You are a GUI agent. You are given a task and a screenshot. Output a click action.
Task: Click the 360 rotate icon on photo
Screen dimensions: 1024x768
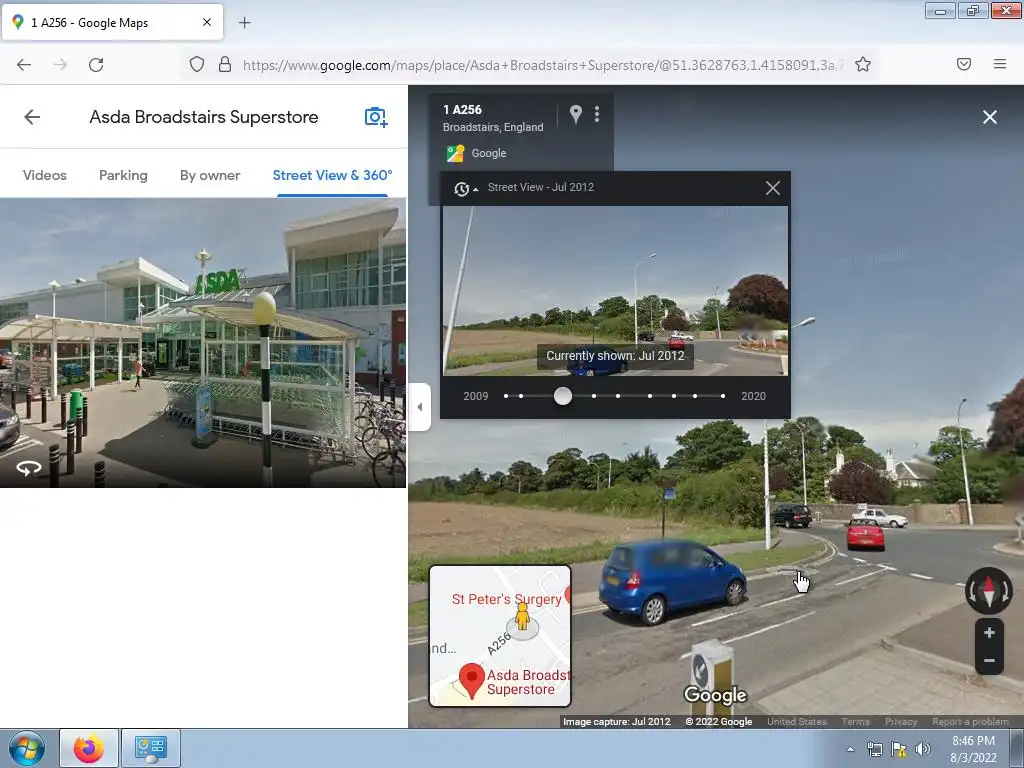28,468
